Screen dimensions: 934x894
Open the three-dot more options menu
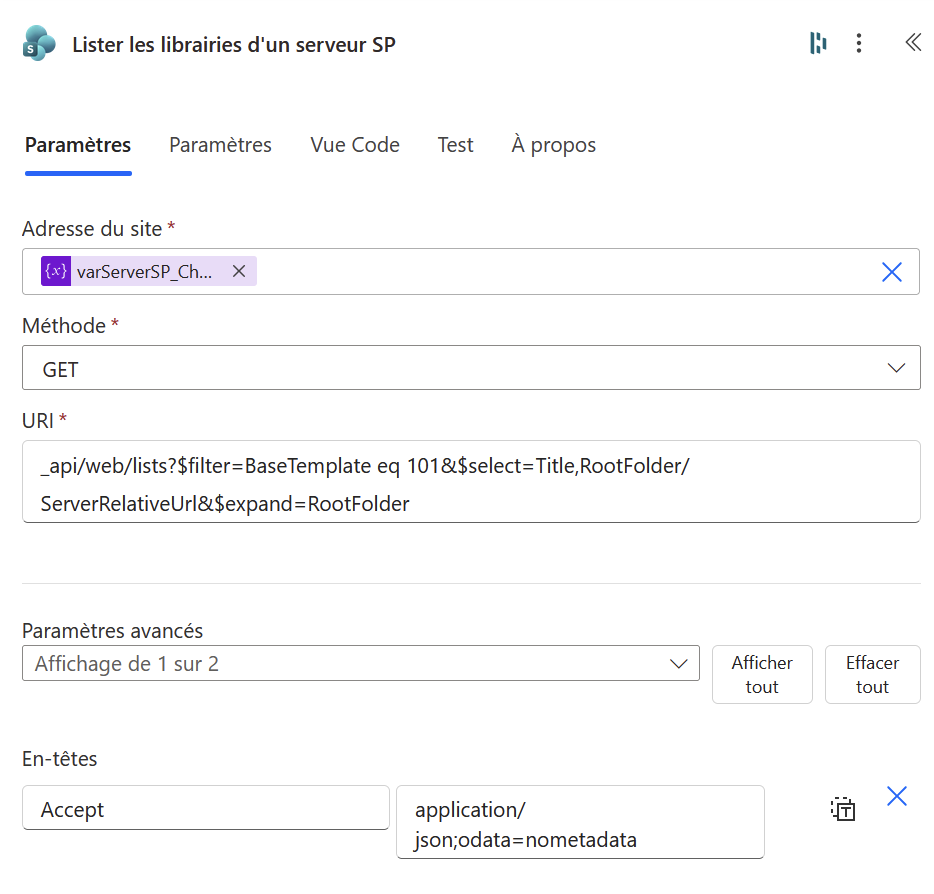click(x=859, y=43)
